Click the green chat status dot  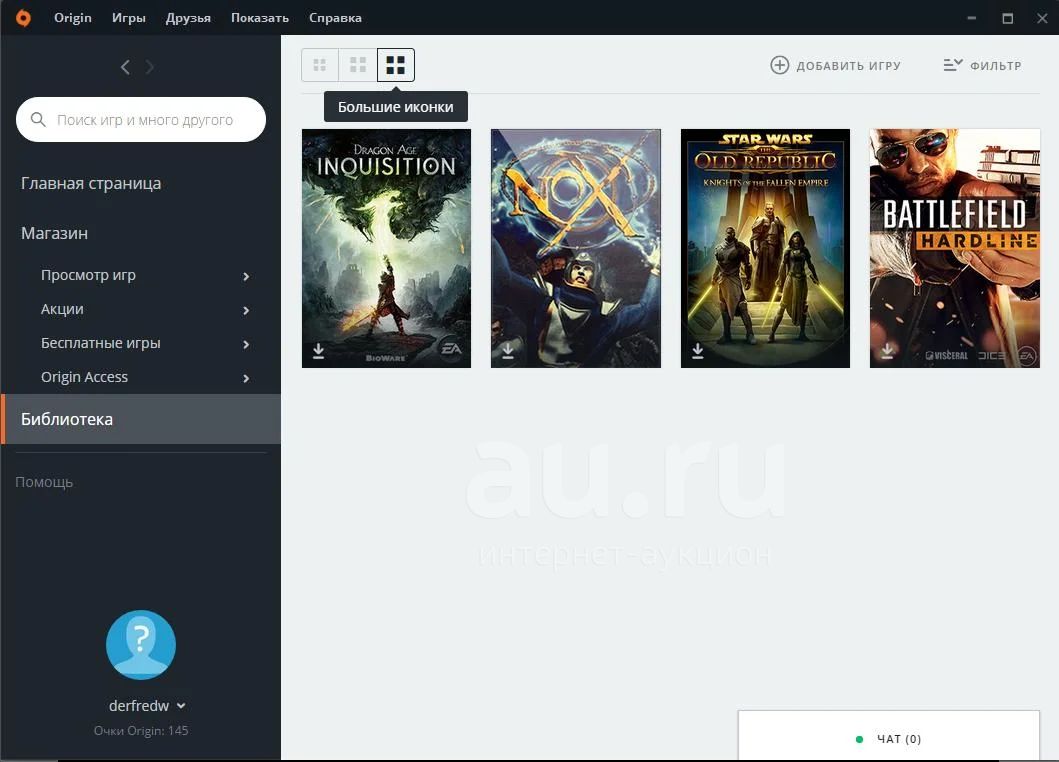click(x=859, y=739)
